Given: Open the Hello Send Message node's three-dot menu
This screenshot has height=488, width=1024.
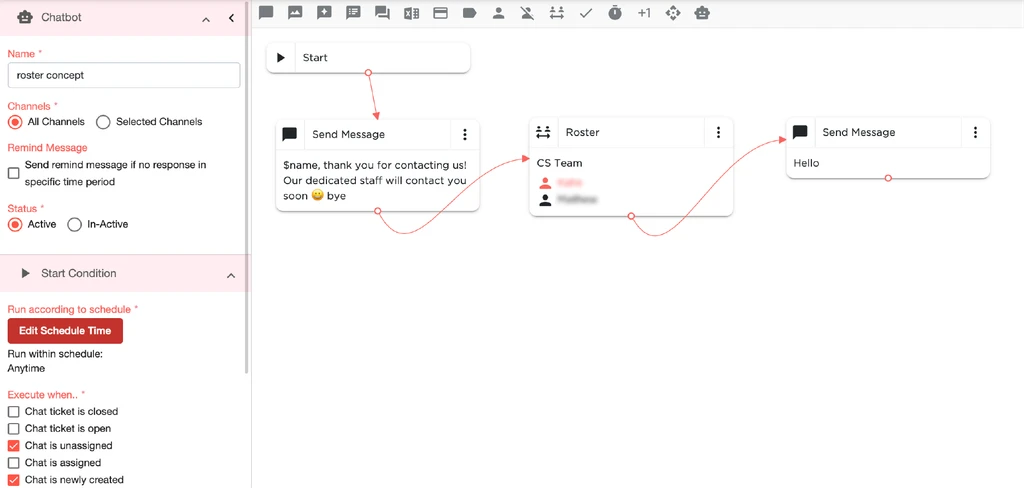Looking at the screenshot, I should [975, 133].
